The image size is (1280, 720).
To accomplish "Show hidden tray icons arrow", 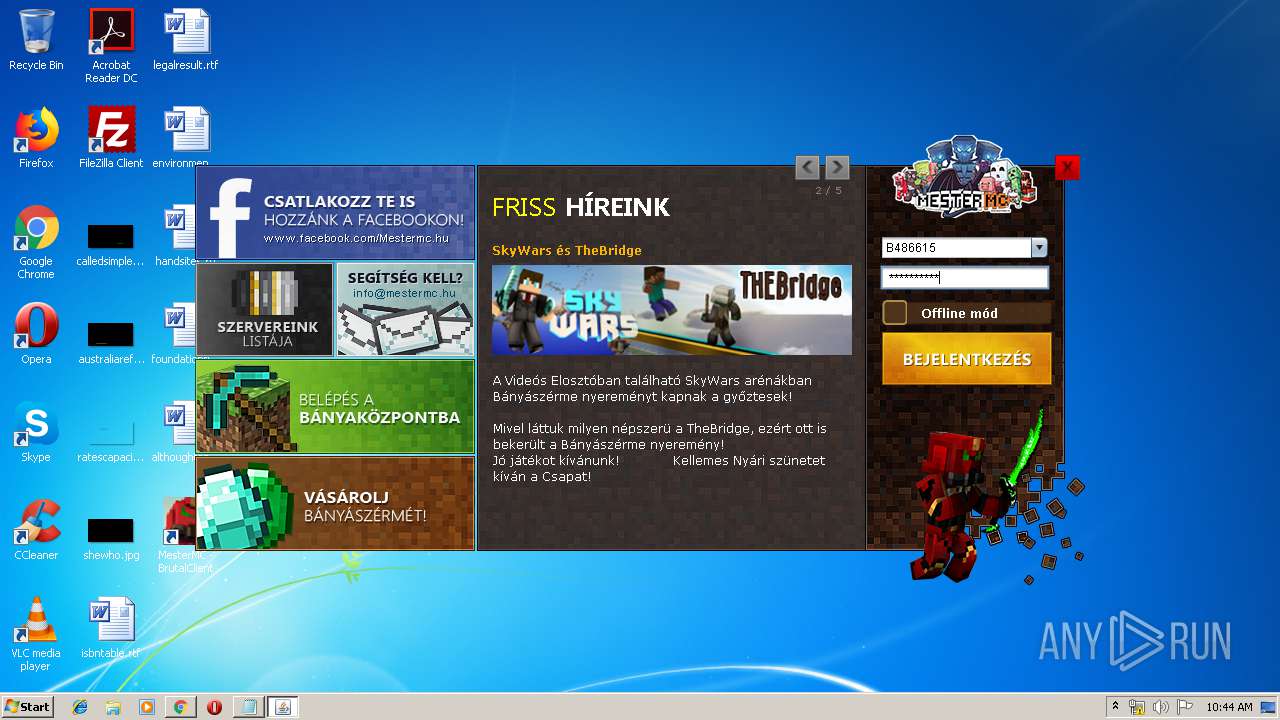I will tap(1115, 707).
